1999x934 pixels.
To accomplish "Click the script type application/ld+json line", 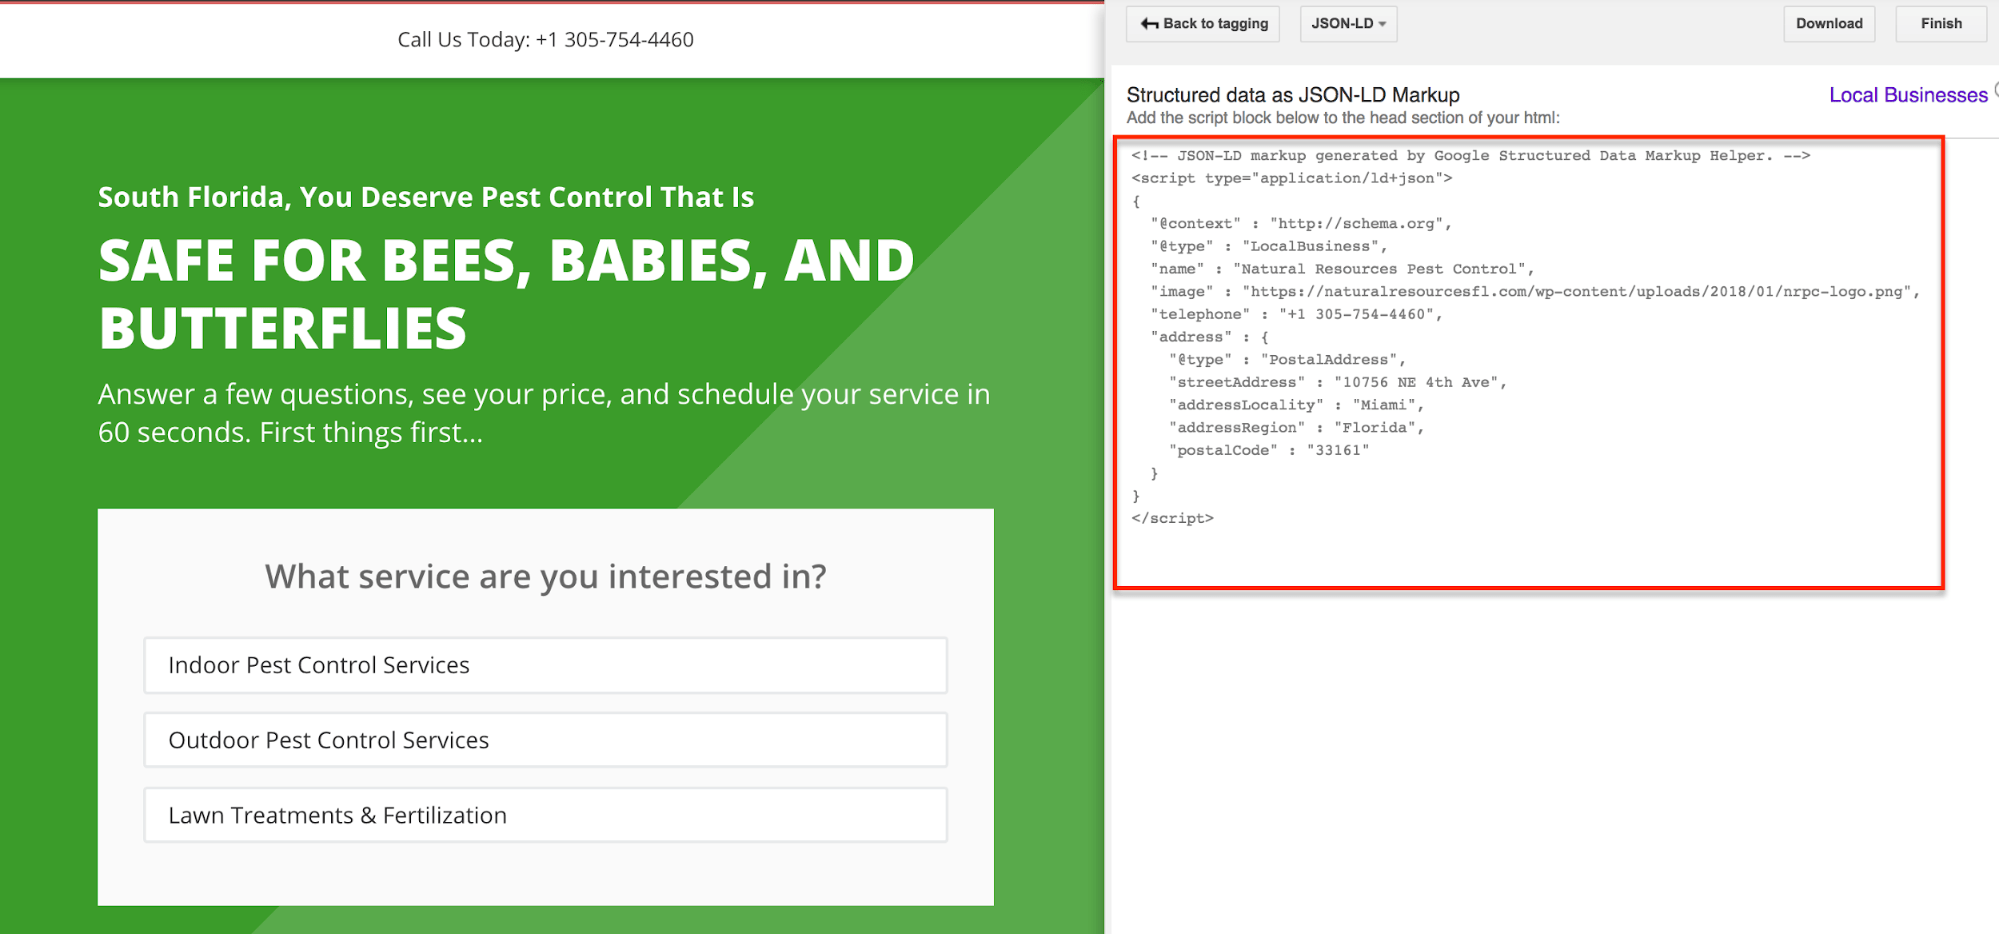I will 1291,178.
